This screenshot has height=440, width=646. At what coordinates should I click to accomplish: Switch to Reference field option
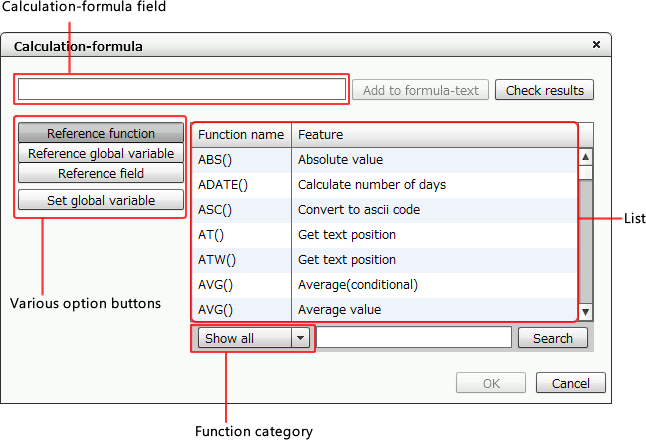101,173
